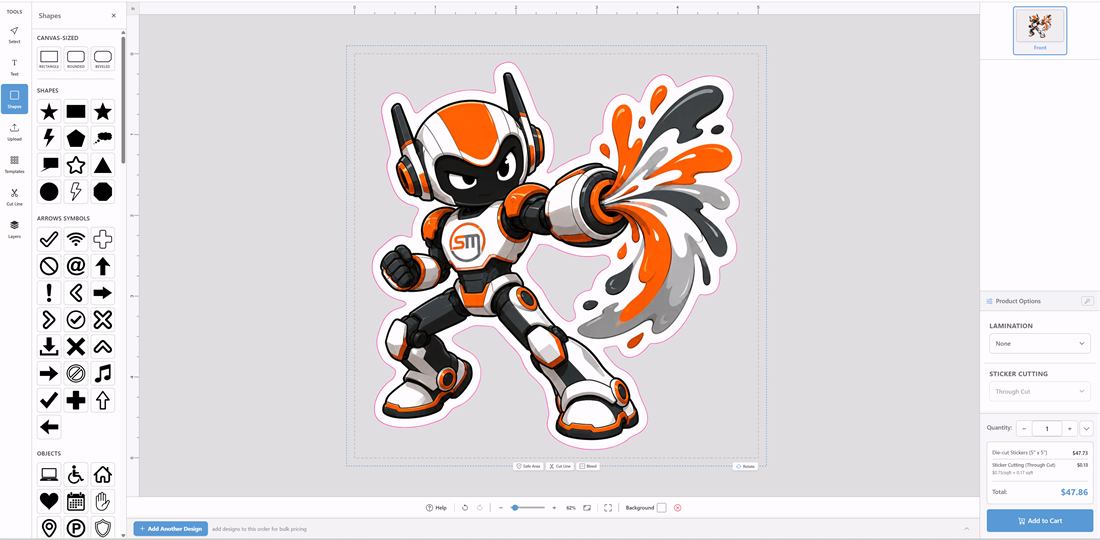Add the prohibited circle-slash symbol
Screen dimensions: 1100x540
click(49, 266)
